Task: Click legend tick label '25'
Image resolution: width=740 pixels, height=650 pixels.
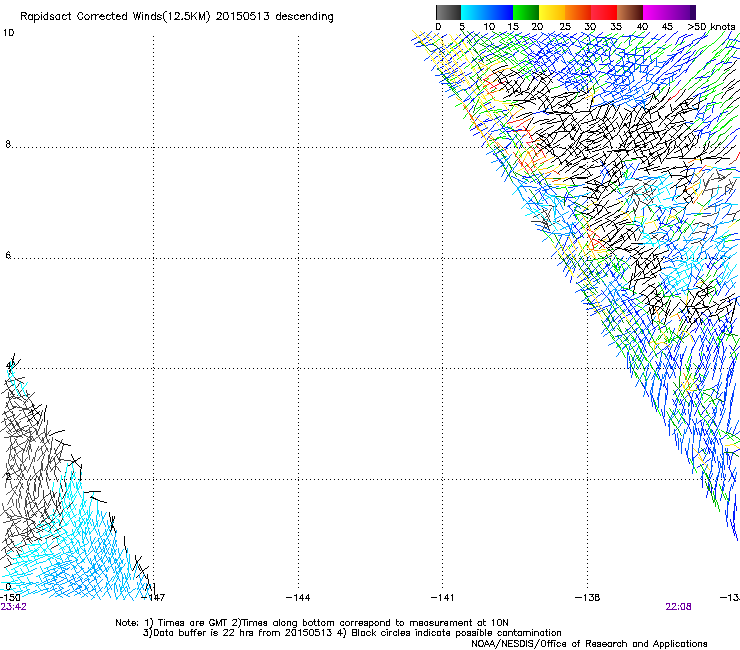Action: pos(565,26)
